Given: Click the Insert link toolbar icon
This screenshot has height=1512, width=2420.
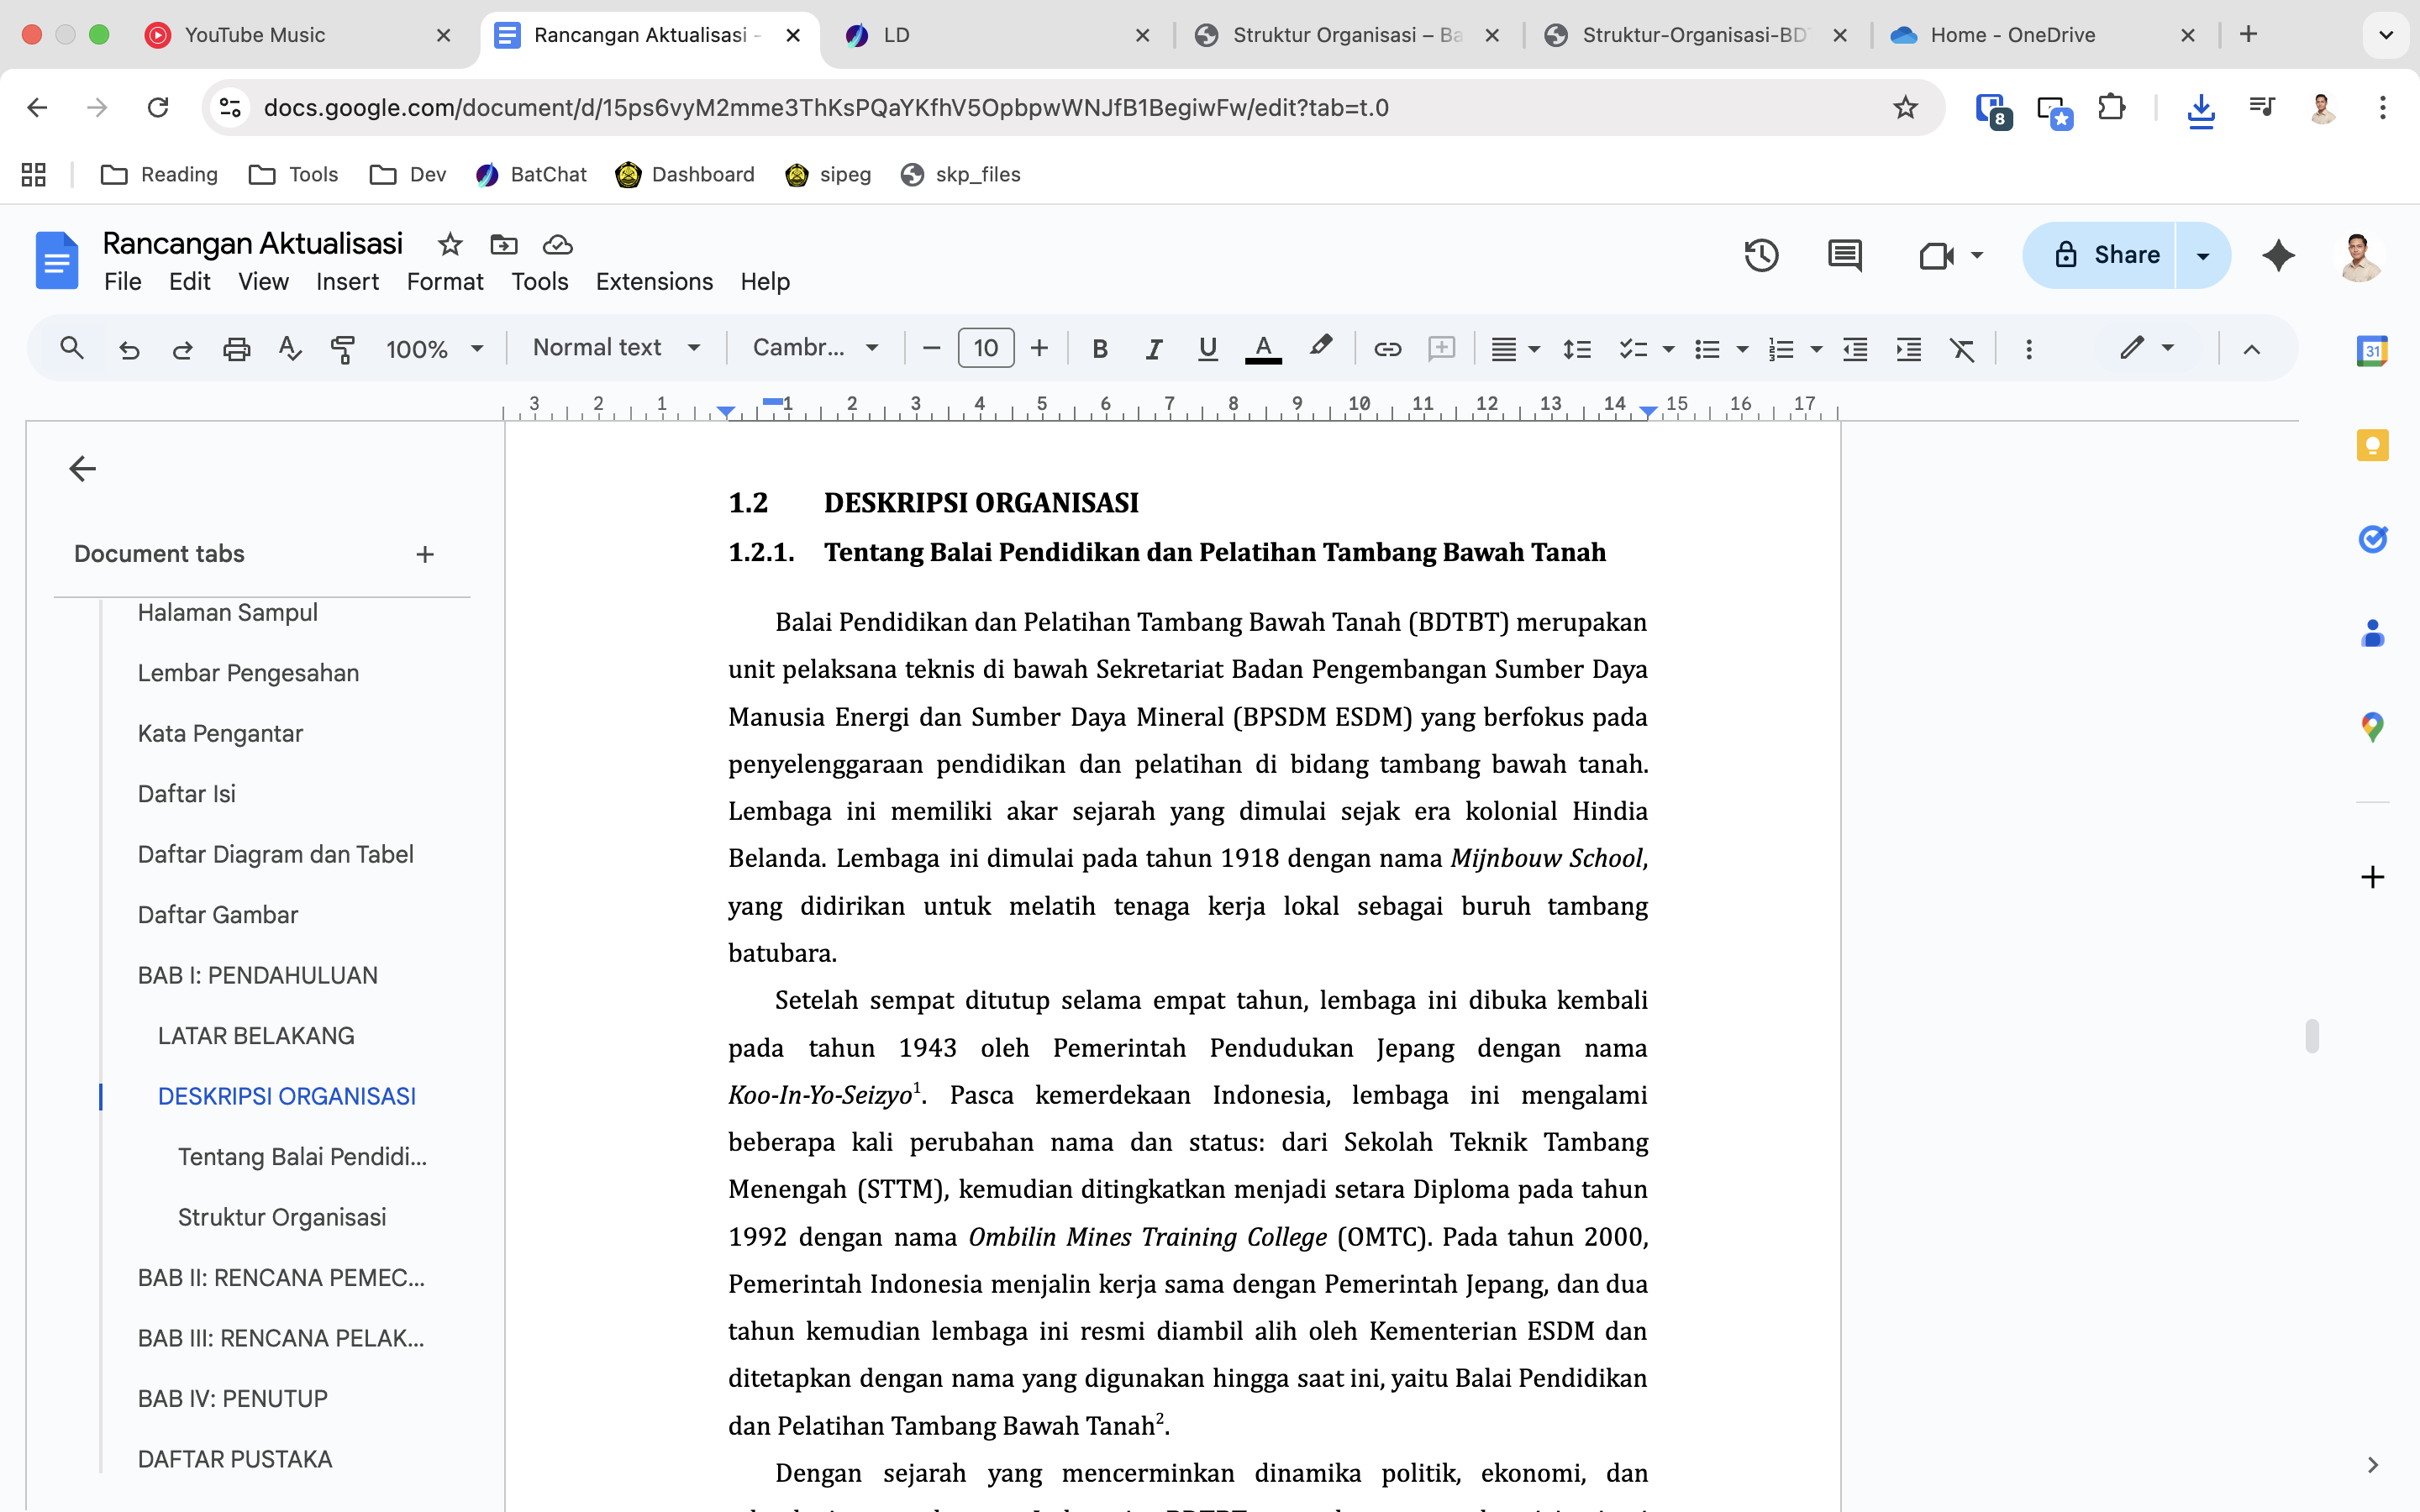Looking at the screenshot, I should coord(1387,348).
